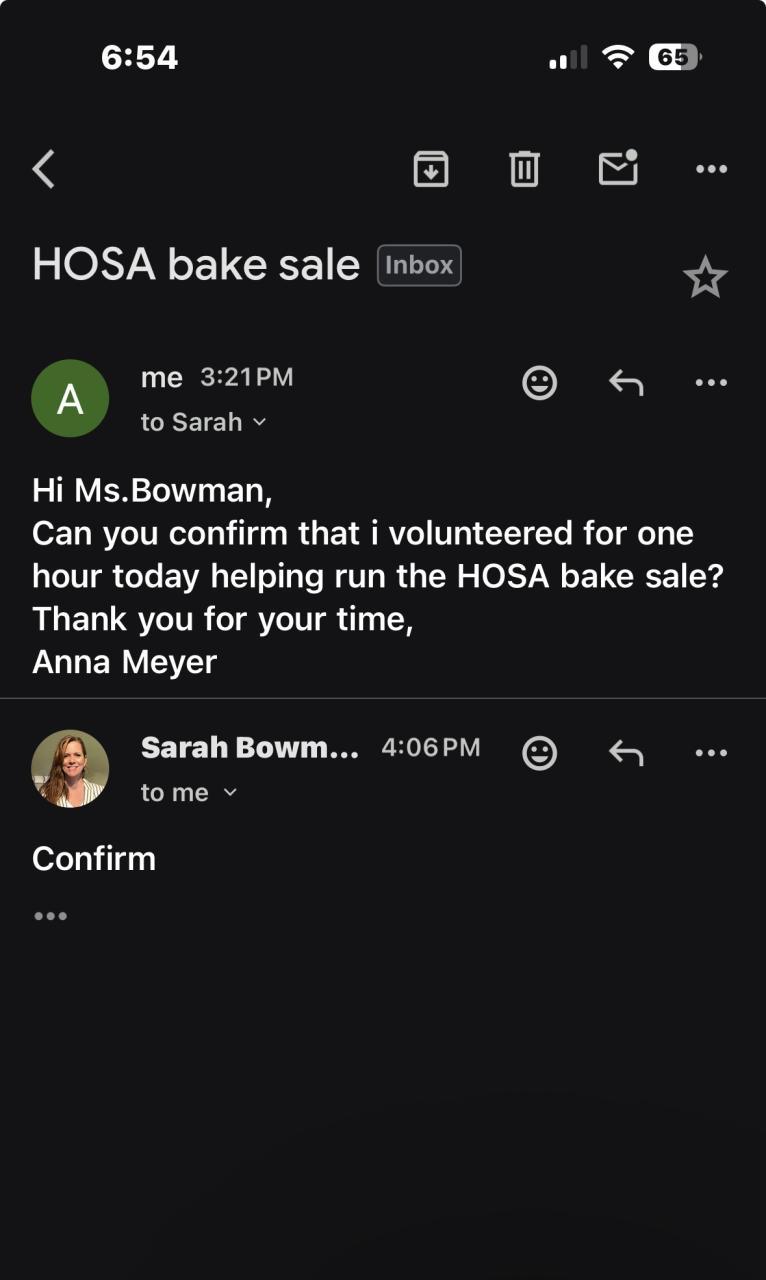
Task: Open more options for my sent message
Action: pyautogui.click(x=711, y=382)
